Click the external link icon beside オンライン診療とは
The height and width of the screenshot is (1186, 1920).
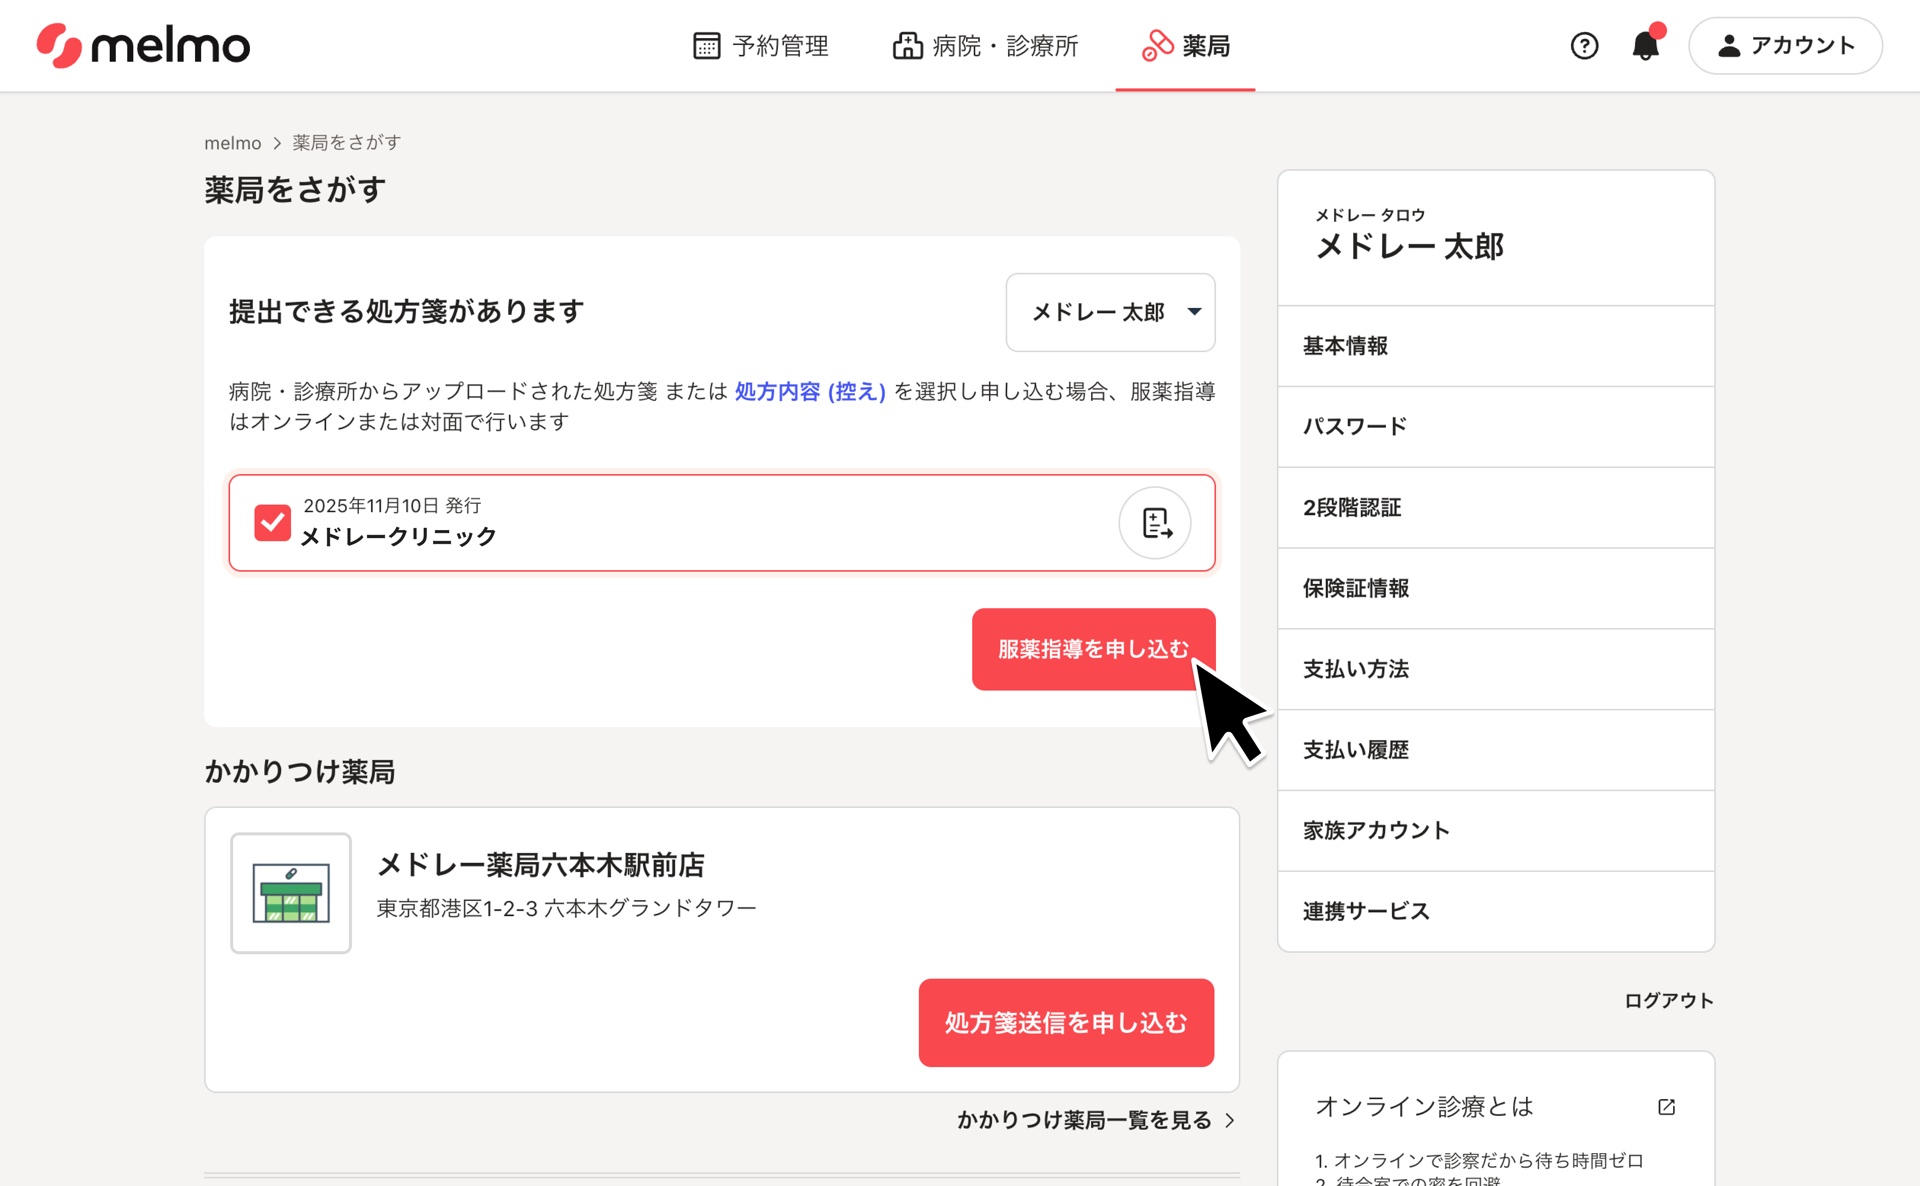1666,1107
